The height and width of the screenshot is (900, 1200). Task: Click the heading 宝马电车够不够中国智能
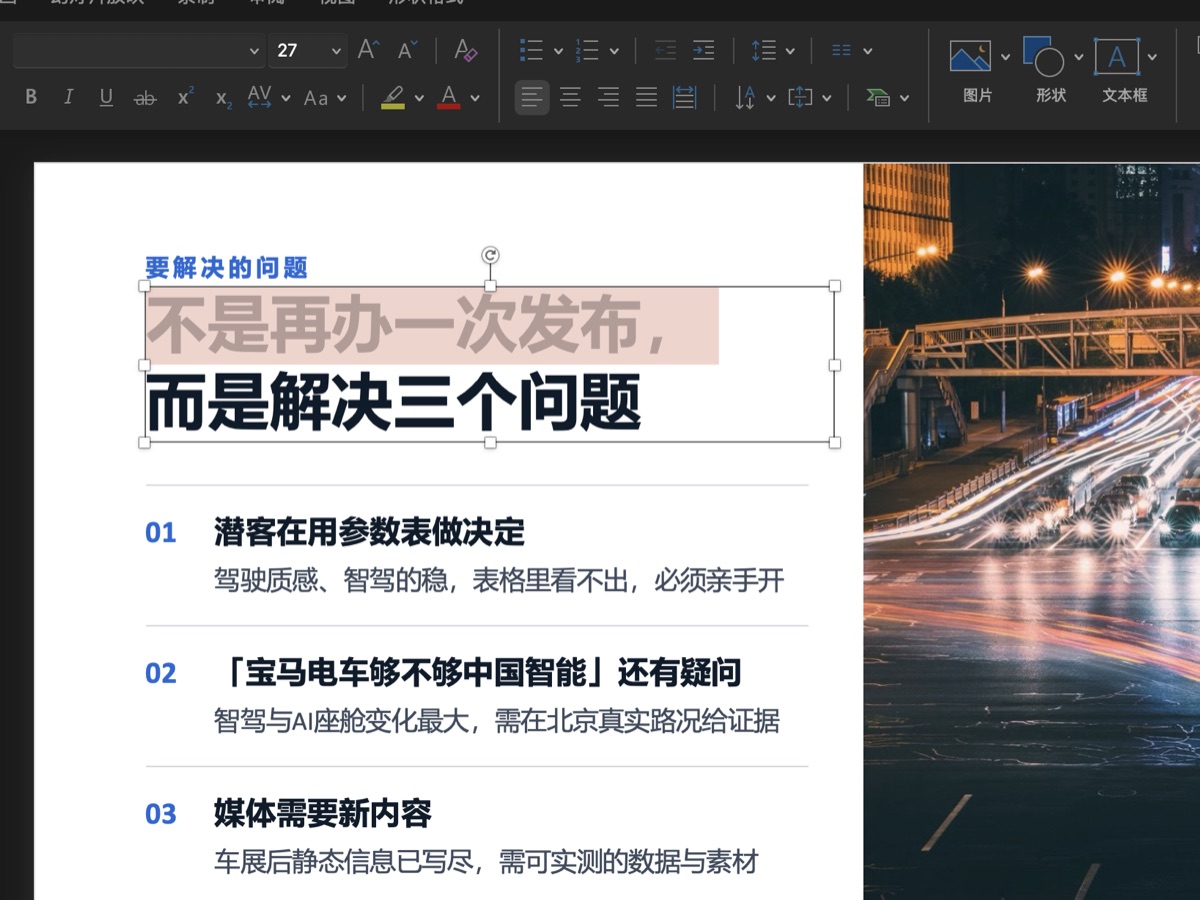pos(417,673)
